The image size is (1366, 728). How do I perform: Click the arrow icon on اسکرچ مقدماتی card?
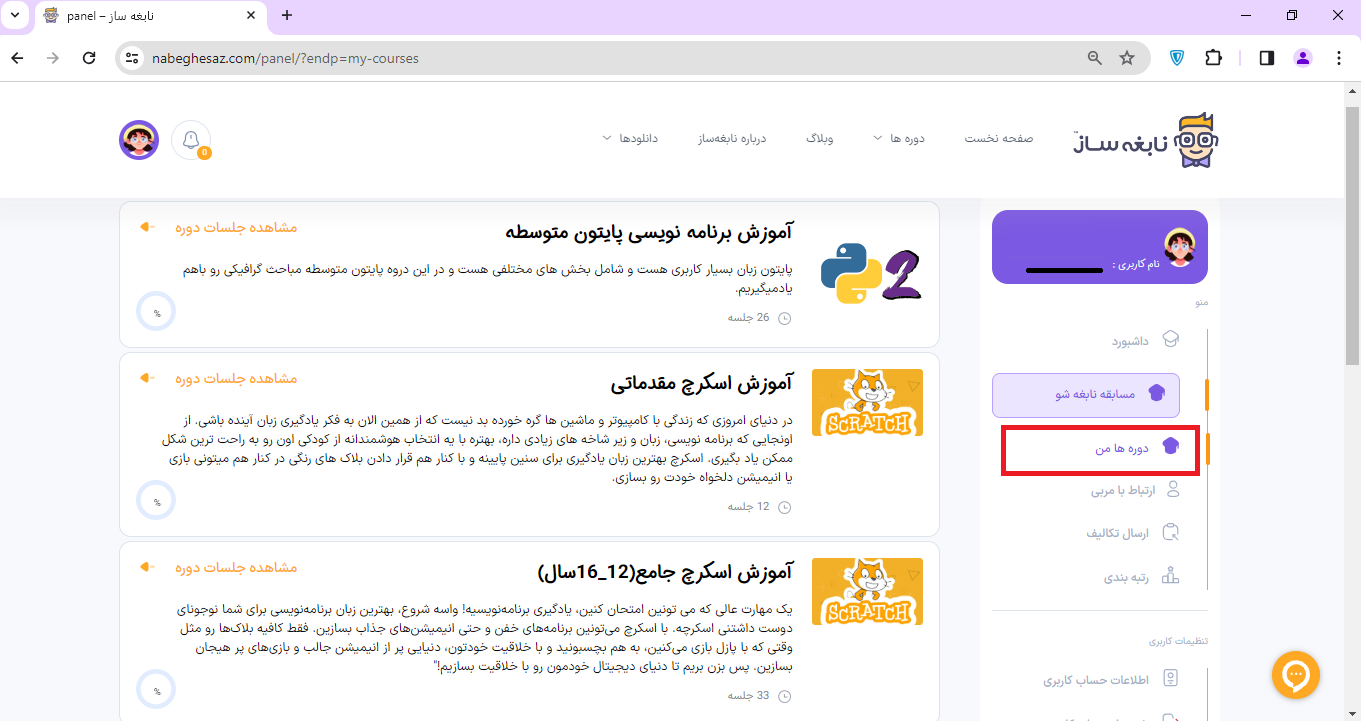(x=147, y=378)
